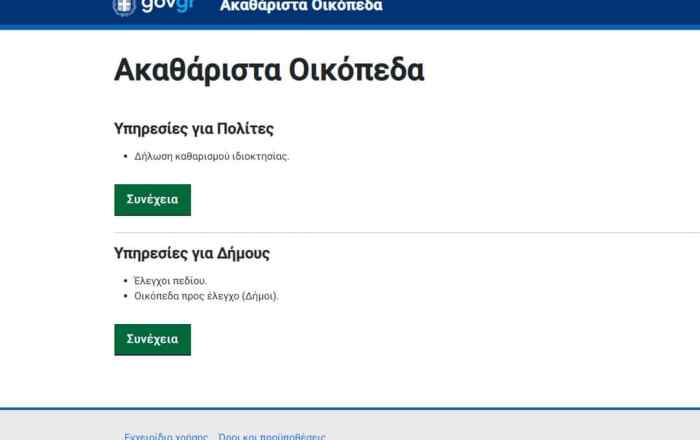
Task: Click the bullet before Δήλωση καθαρισμού ιδιοκτησίας
Action: tap(125, 157)
